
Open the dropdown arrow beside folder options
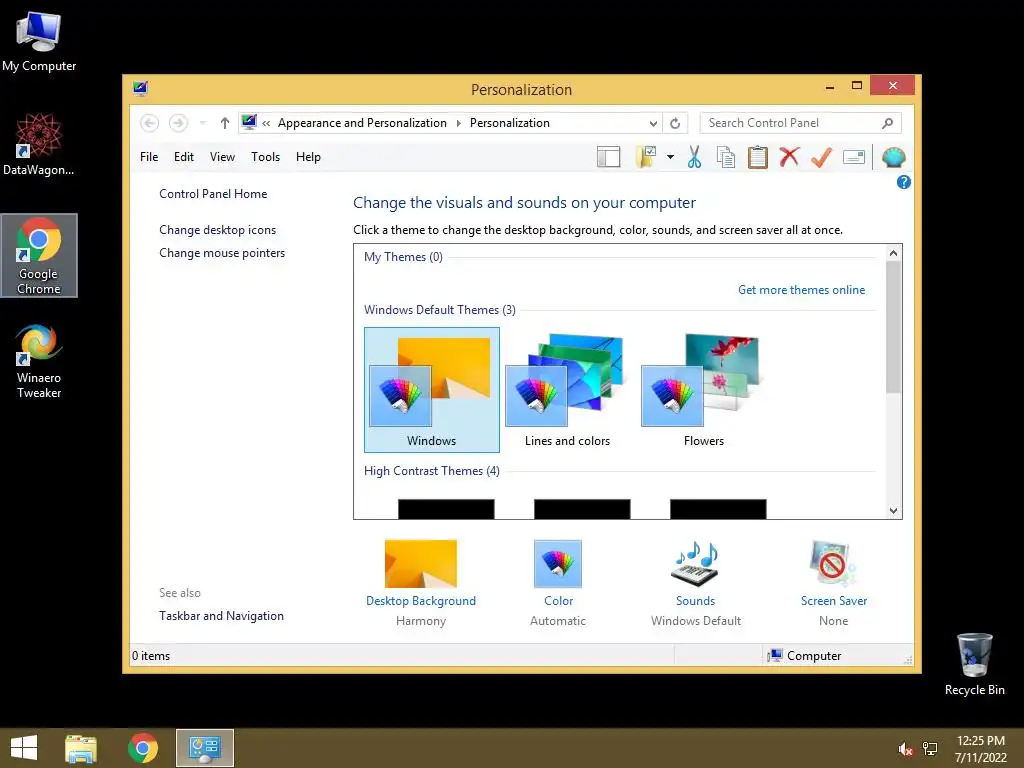670,157
